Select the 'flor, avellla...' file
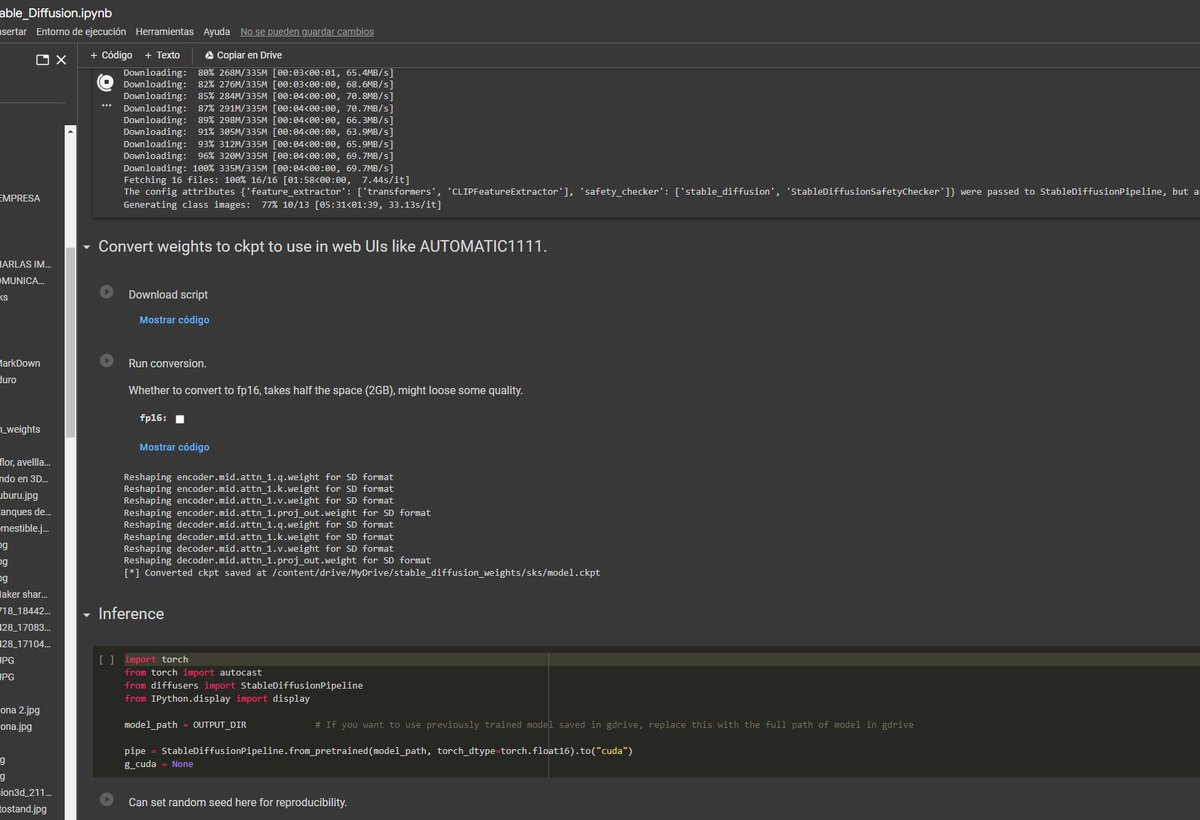Image resolution: width=1200 pixels, height=820 pixels. 23,462
